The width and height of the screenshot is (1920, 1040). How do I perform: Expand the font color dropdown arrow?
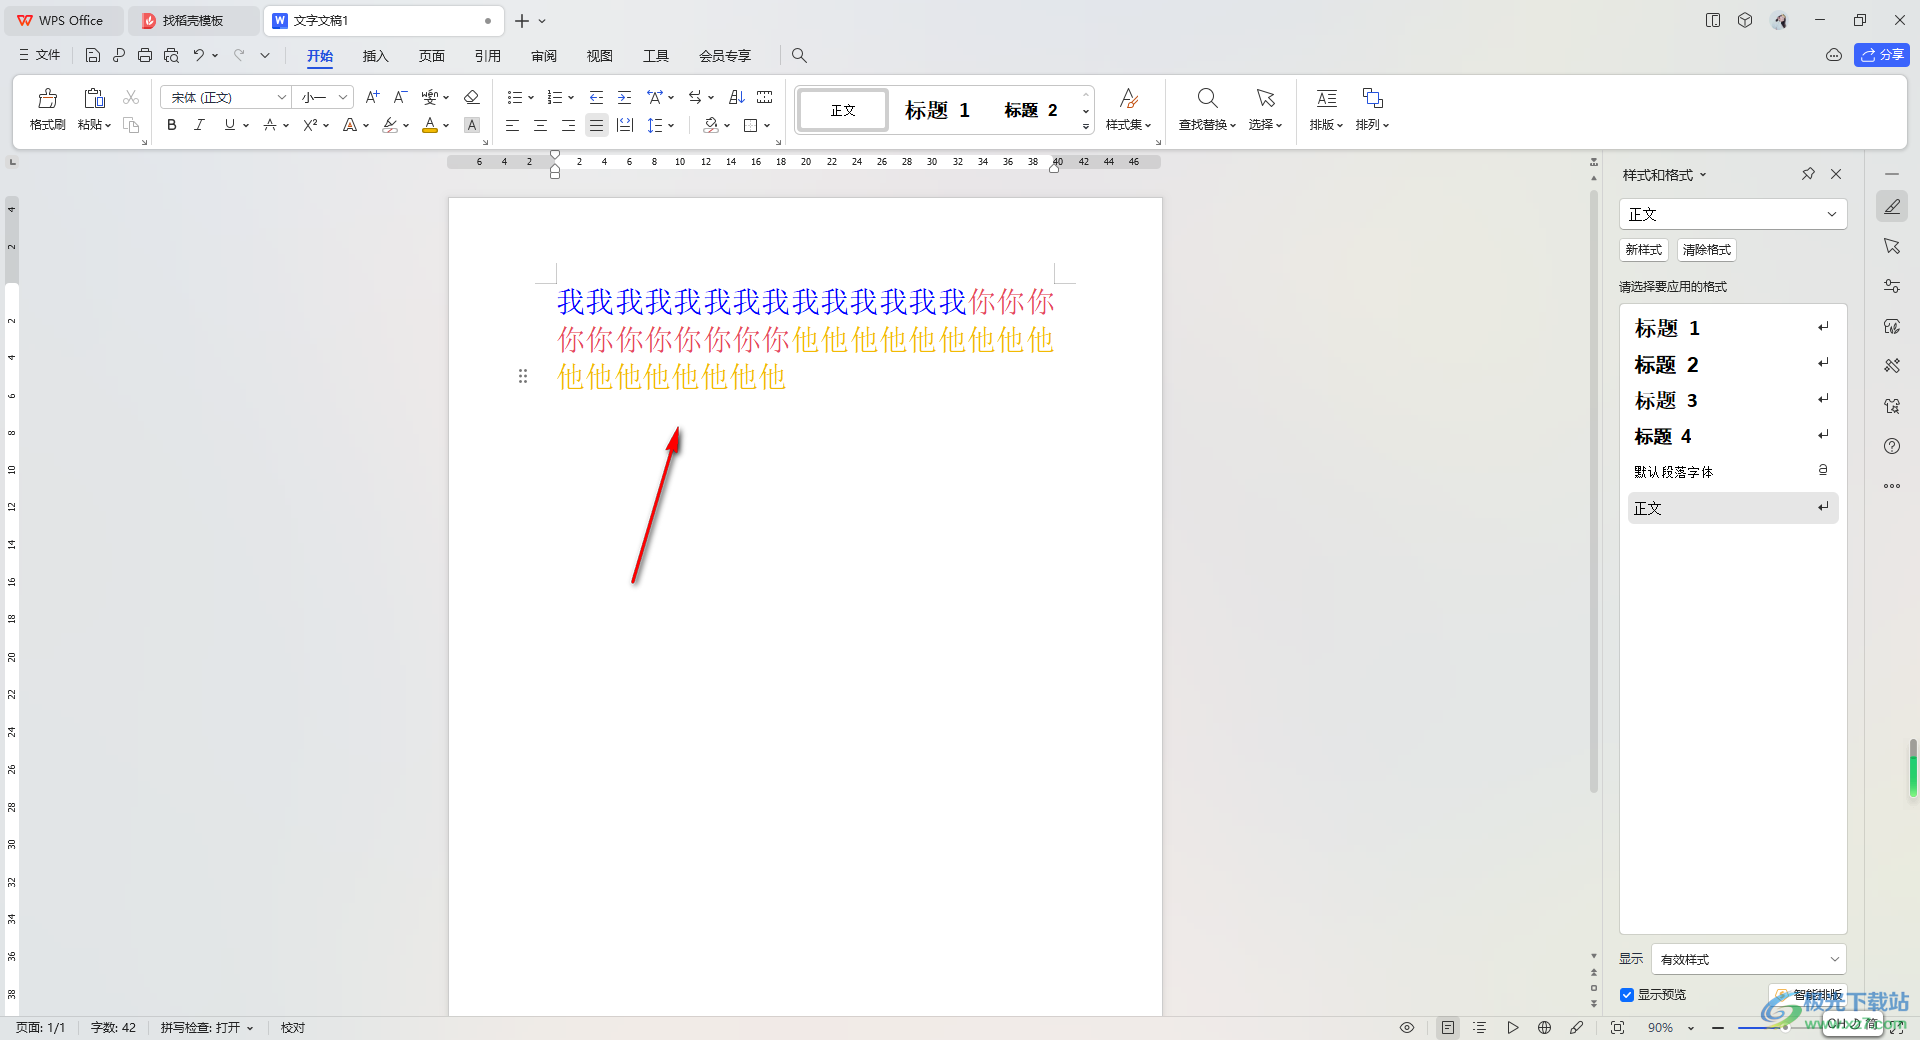446,125
